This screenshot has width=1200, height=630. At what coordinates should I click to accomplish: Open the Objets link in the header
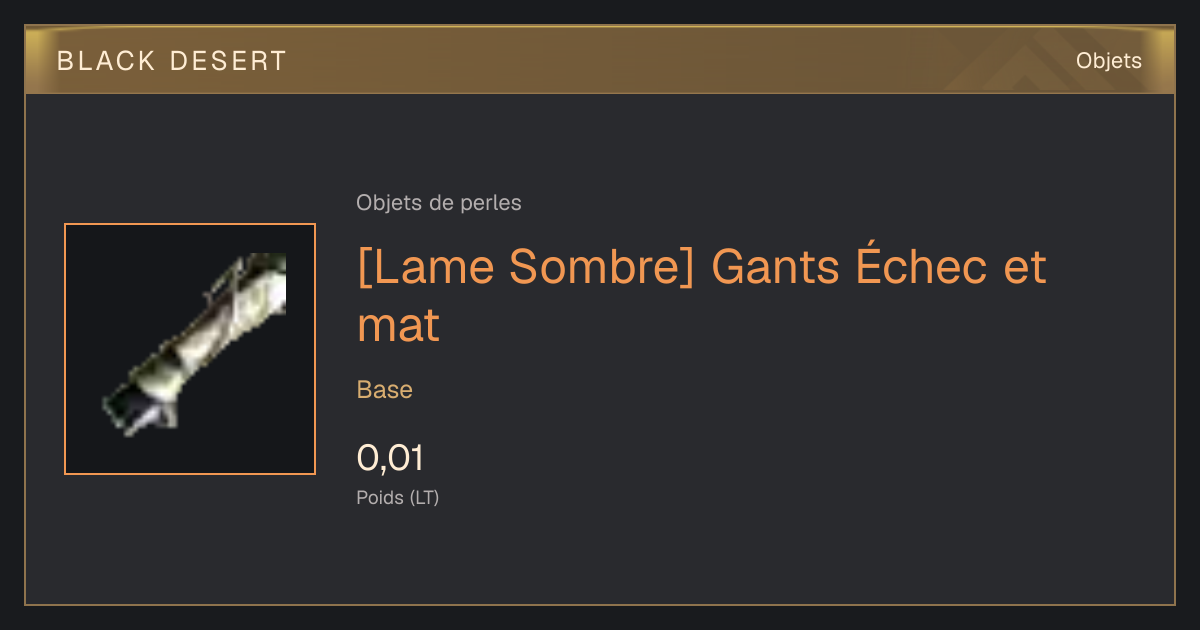1108,61
